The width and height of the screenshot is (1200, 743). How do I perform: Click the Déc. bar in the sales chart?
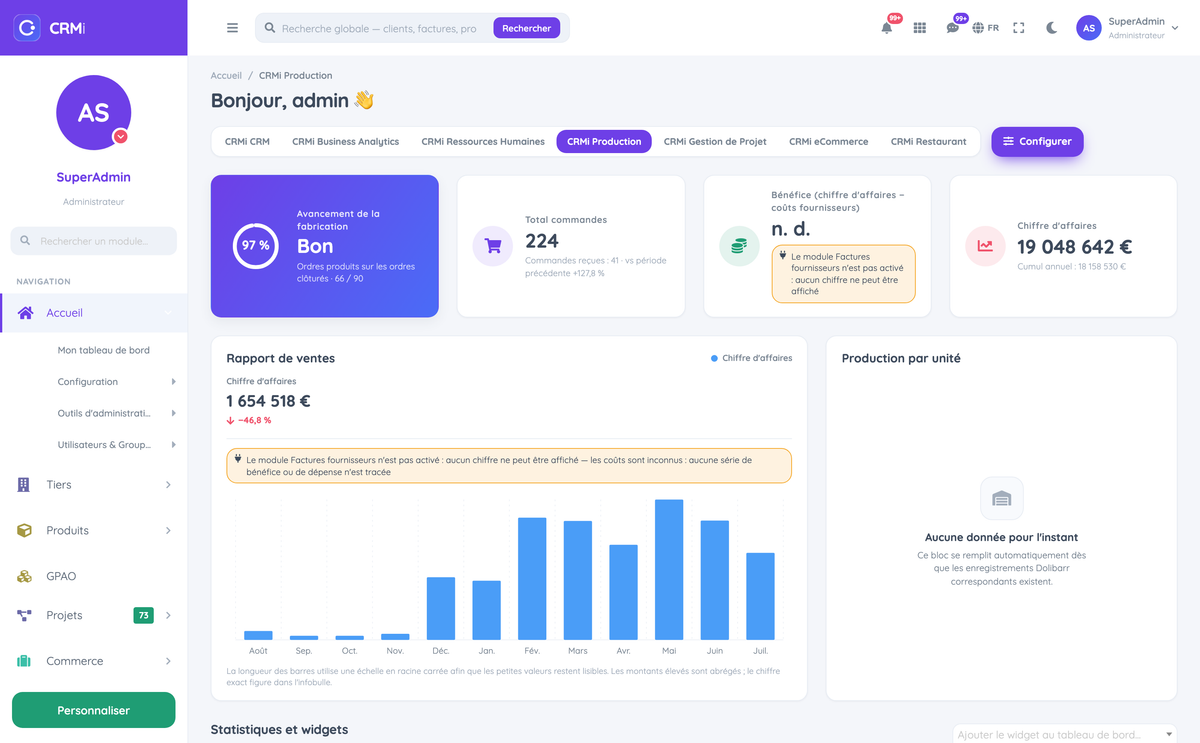441,609
